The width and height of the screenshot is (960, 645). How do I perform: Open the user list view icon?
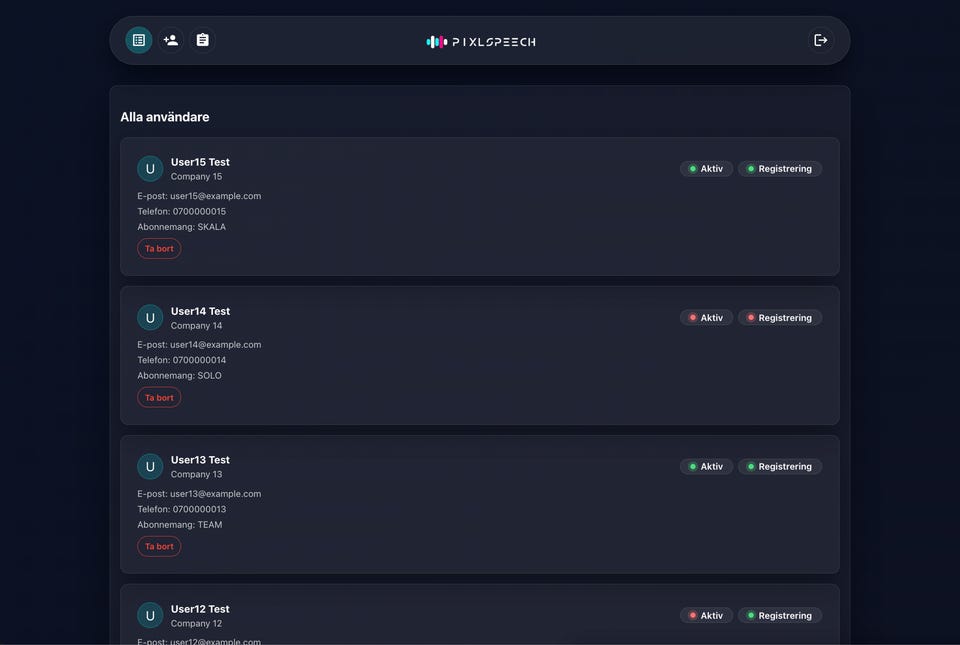click(x=139, y=40)
